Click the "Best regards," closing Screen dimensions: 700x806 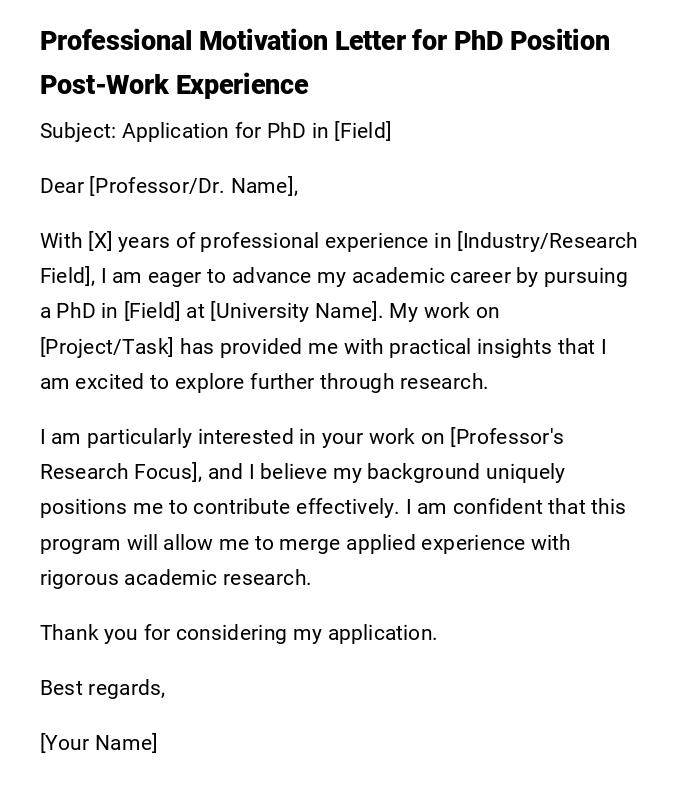click(x=102, y=688)
